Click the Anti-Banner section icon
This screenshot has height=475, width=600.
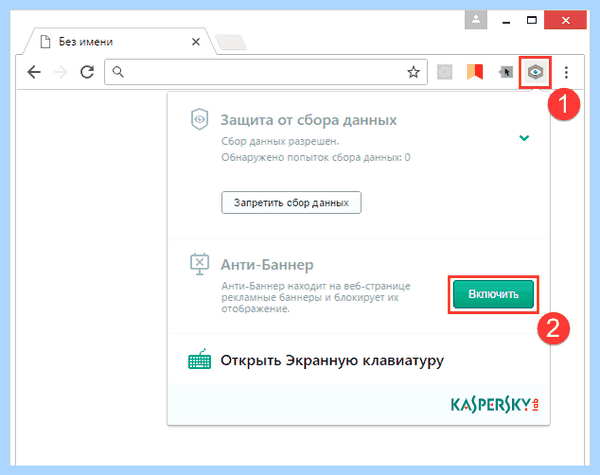pos(199,264)
